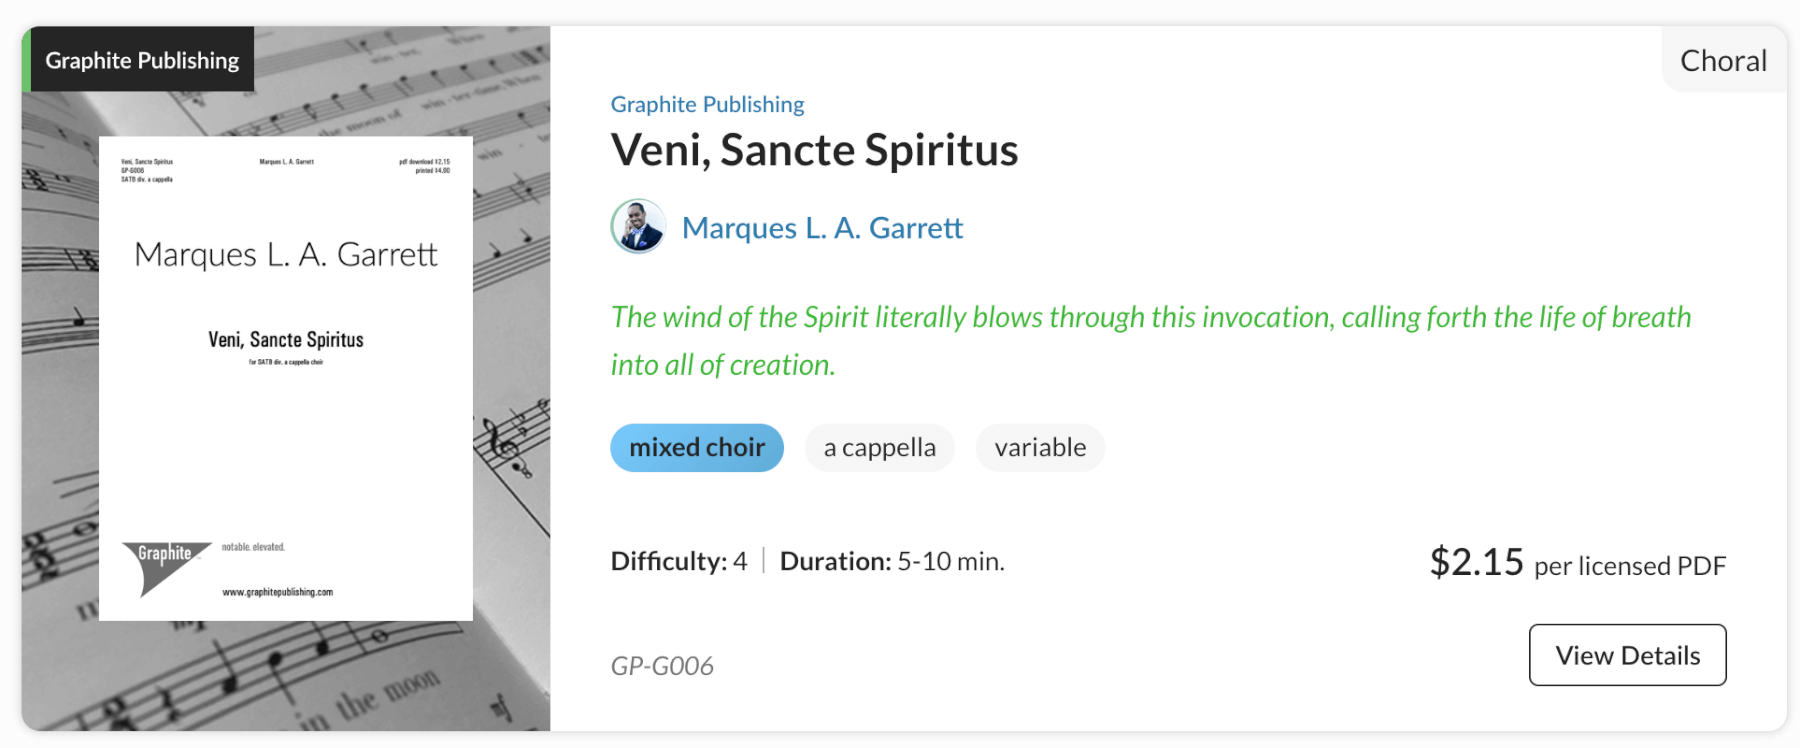Image resolution: width=1800 pixels, height=748 pixels.
Task: Select the variable tag
Action: click(1040, 447)
